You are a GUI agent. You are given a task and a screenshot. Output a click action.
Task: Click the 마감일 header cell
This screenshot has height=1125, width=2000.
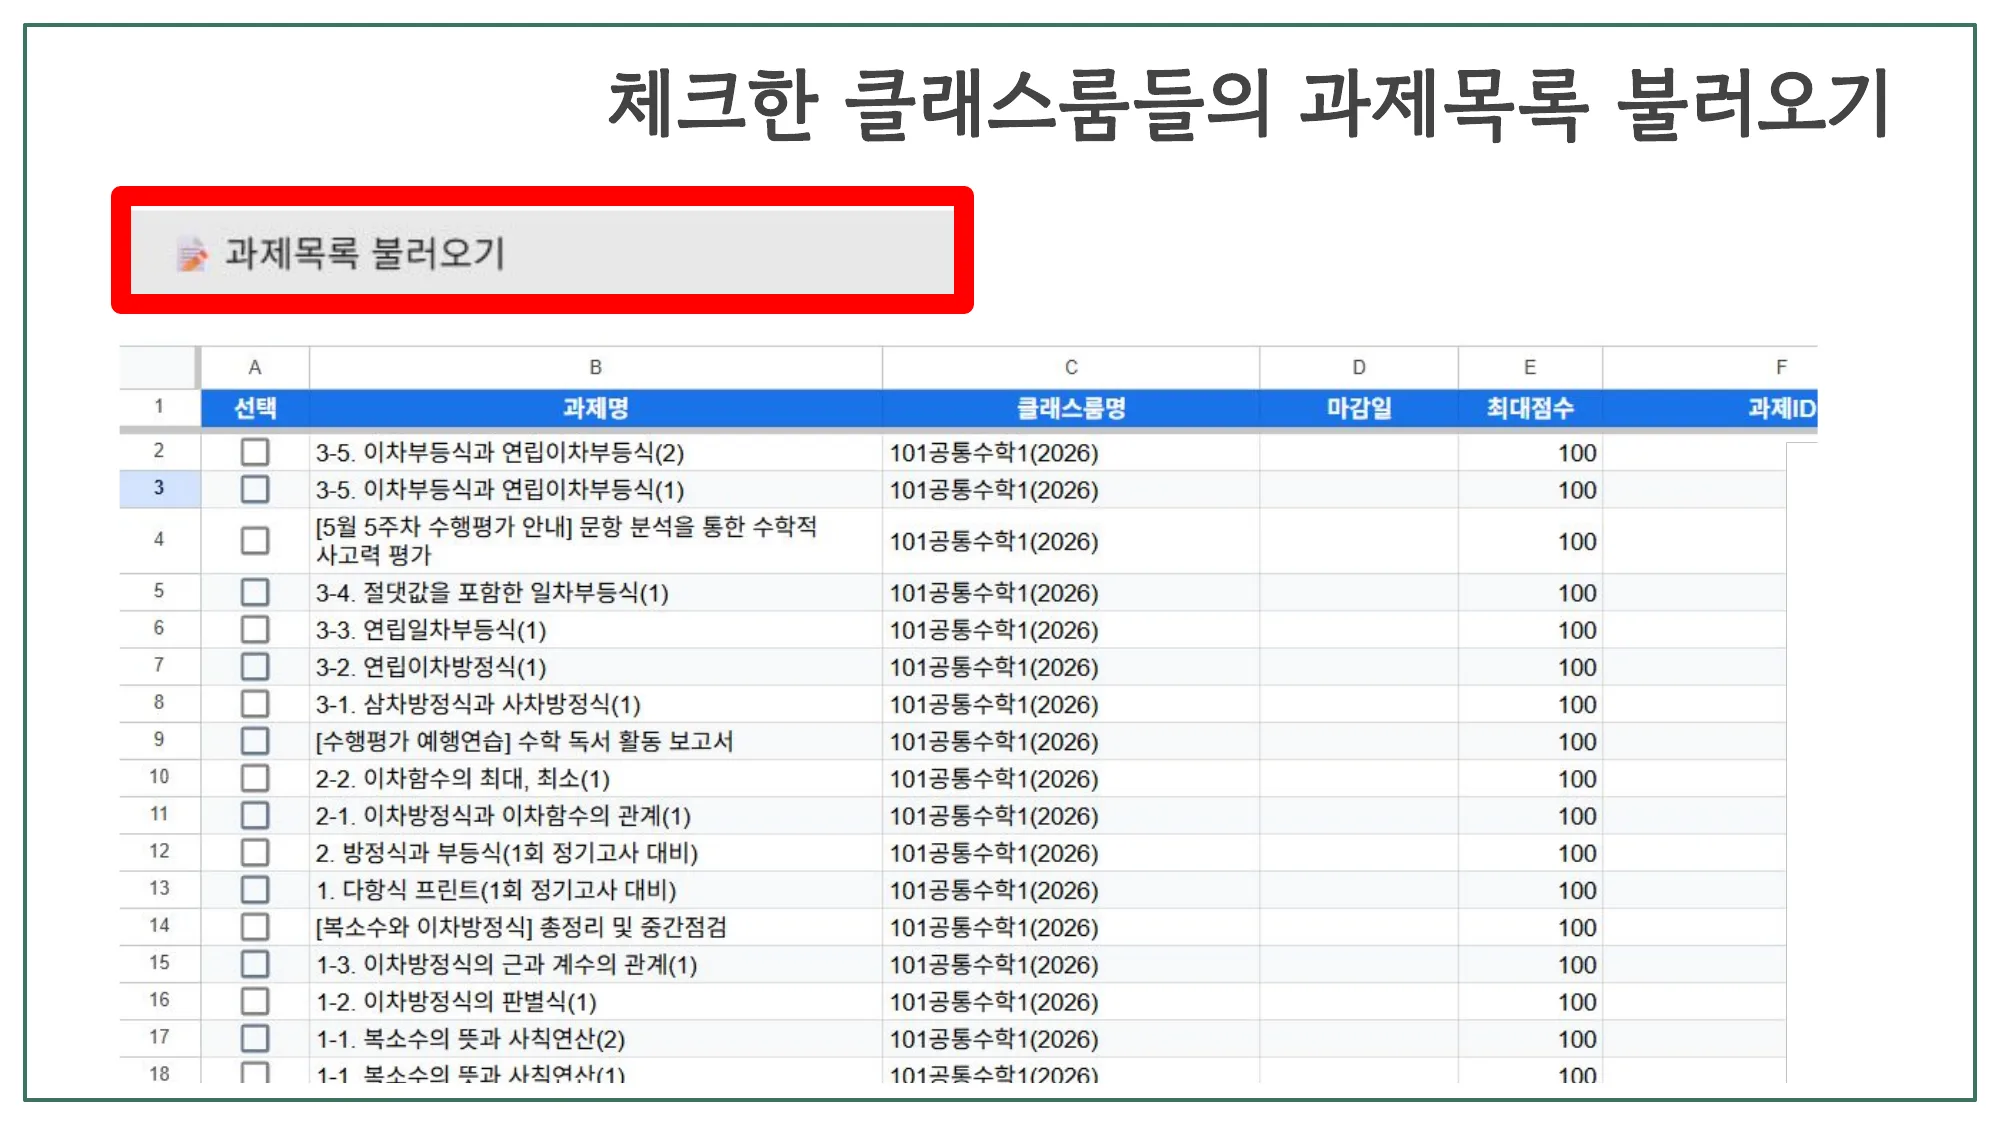pyautogui.click(x=1359, y=408)
